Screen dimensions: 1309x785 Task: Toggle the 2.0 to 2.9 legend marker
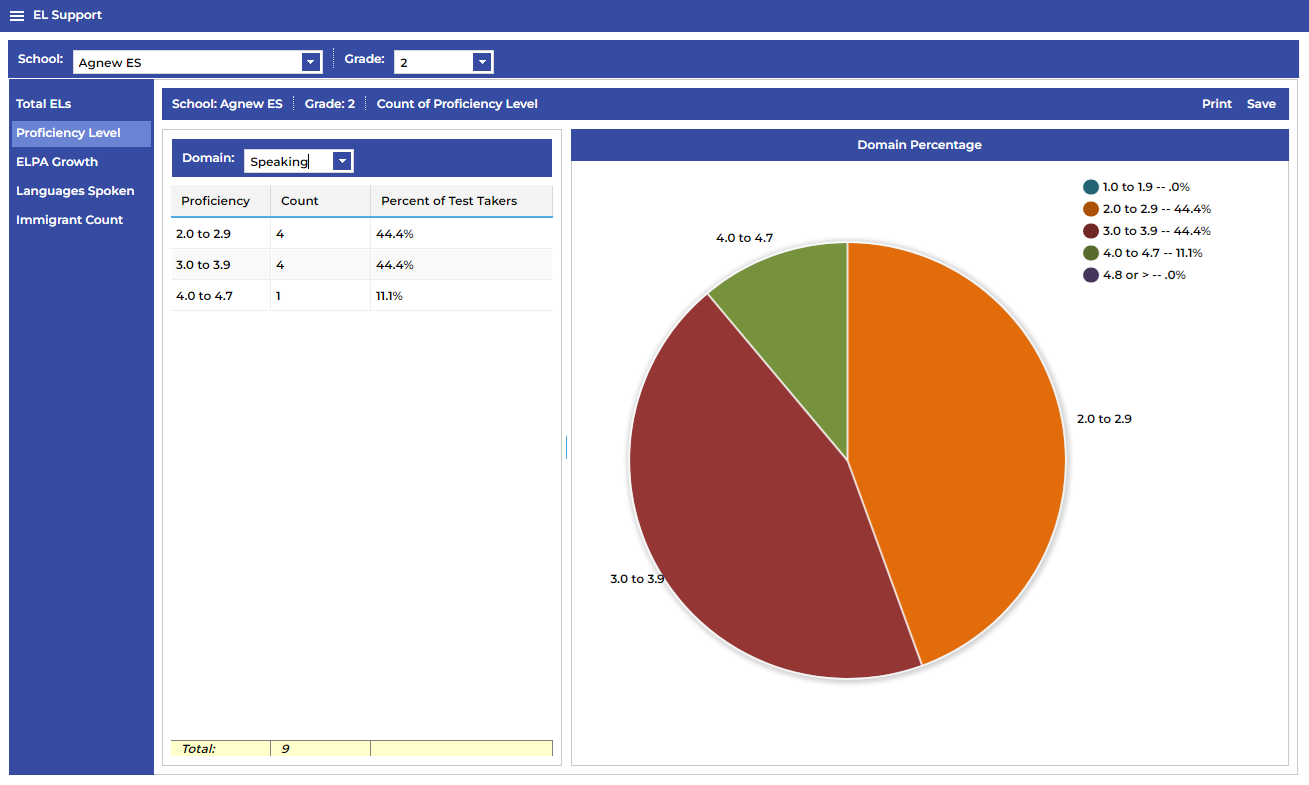[x=1091, y=209]
